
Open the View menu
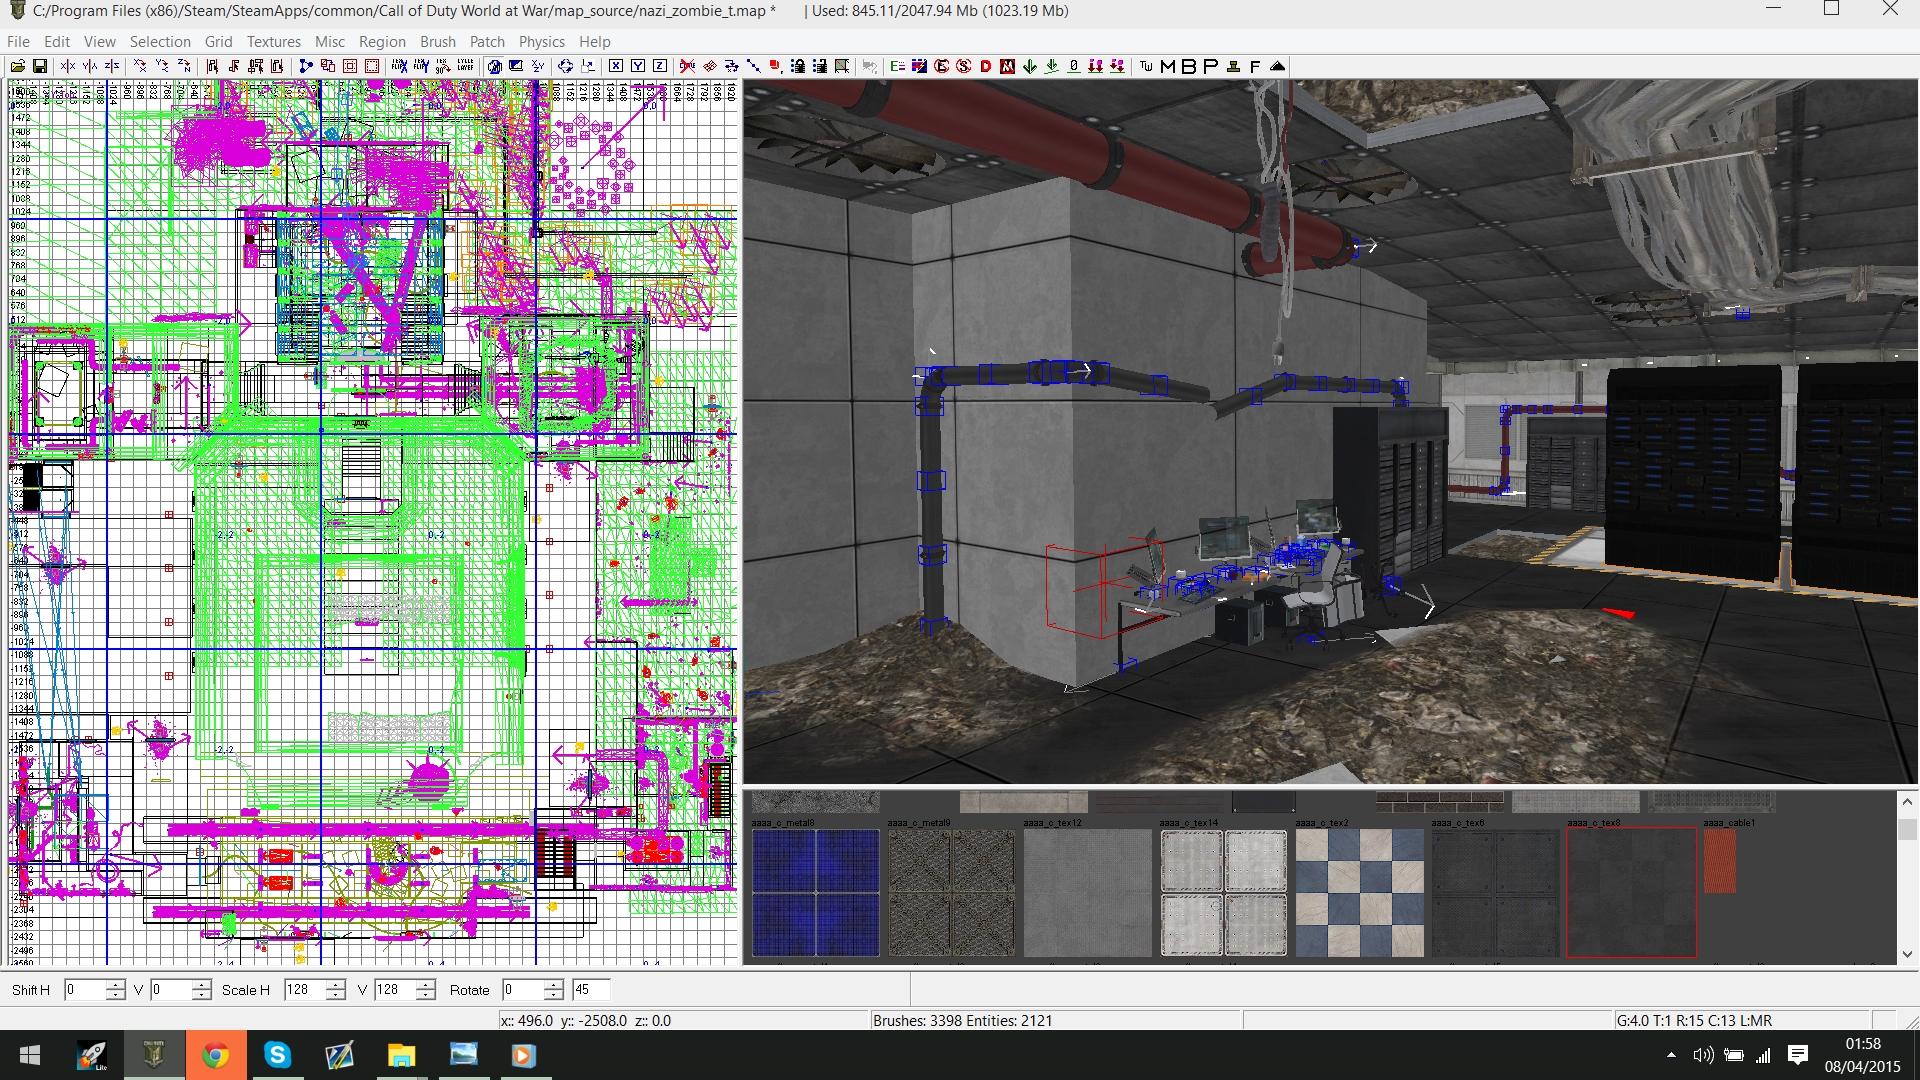(x=100, y=41)
